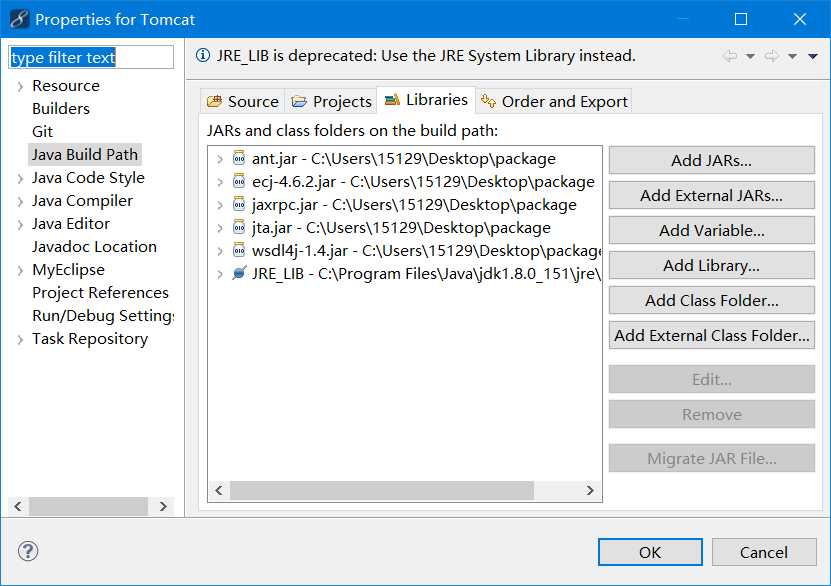The image size is (831, 586).
Task: Select Java Build Path page
Action: pyautogui.click(x=85, y=155)
